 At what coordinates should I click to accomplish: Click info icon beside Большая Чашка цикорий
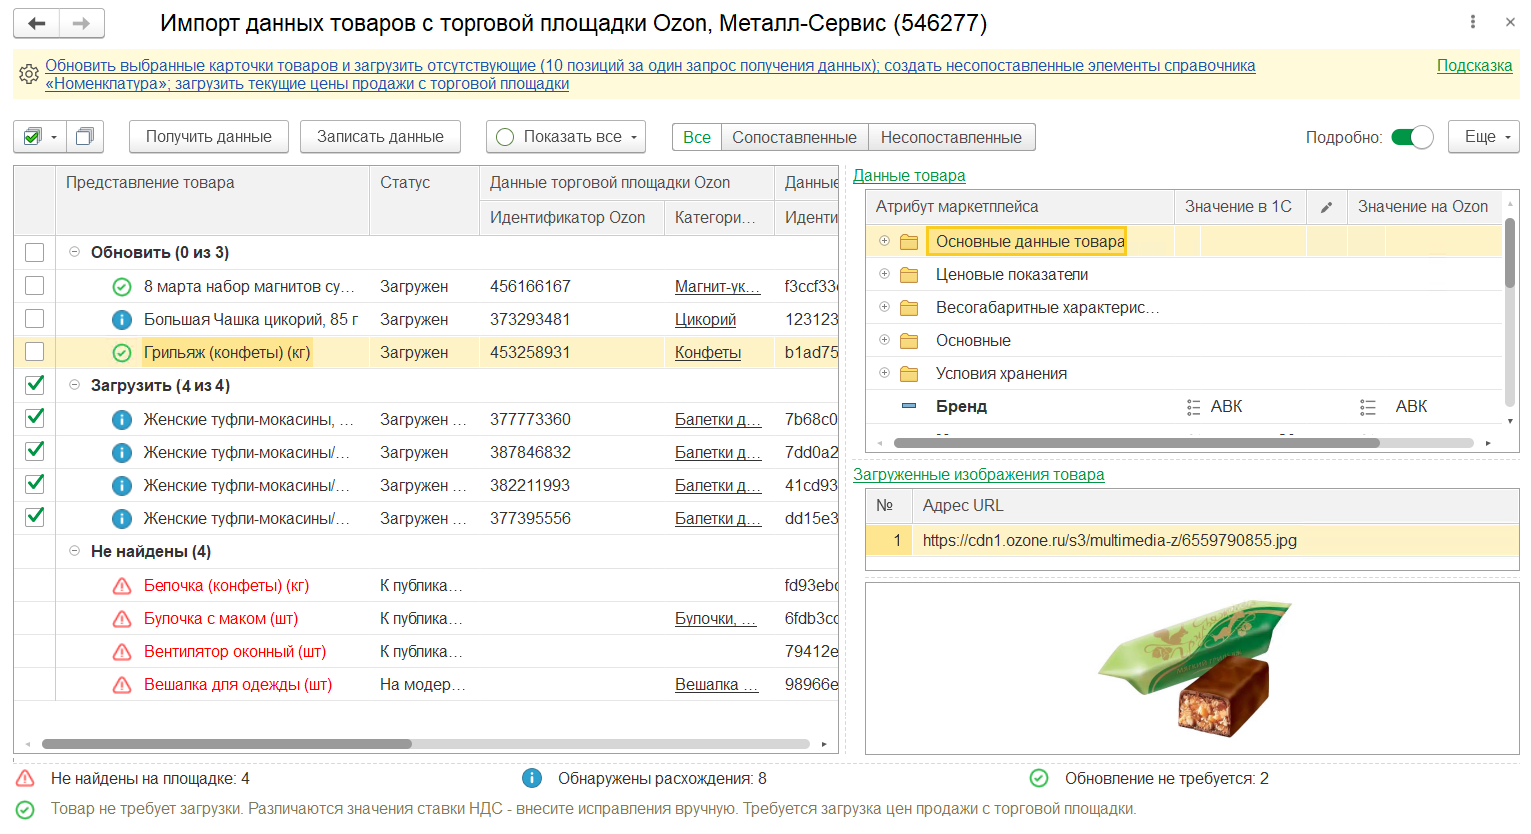pos(122,320)
